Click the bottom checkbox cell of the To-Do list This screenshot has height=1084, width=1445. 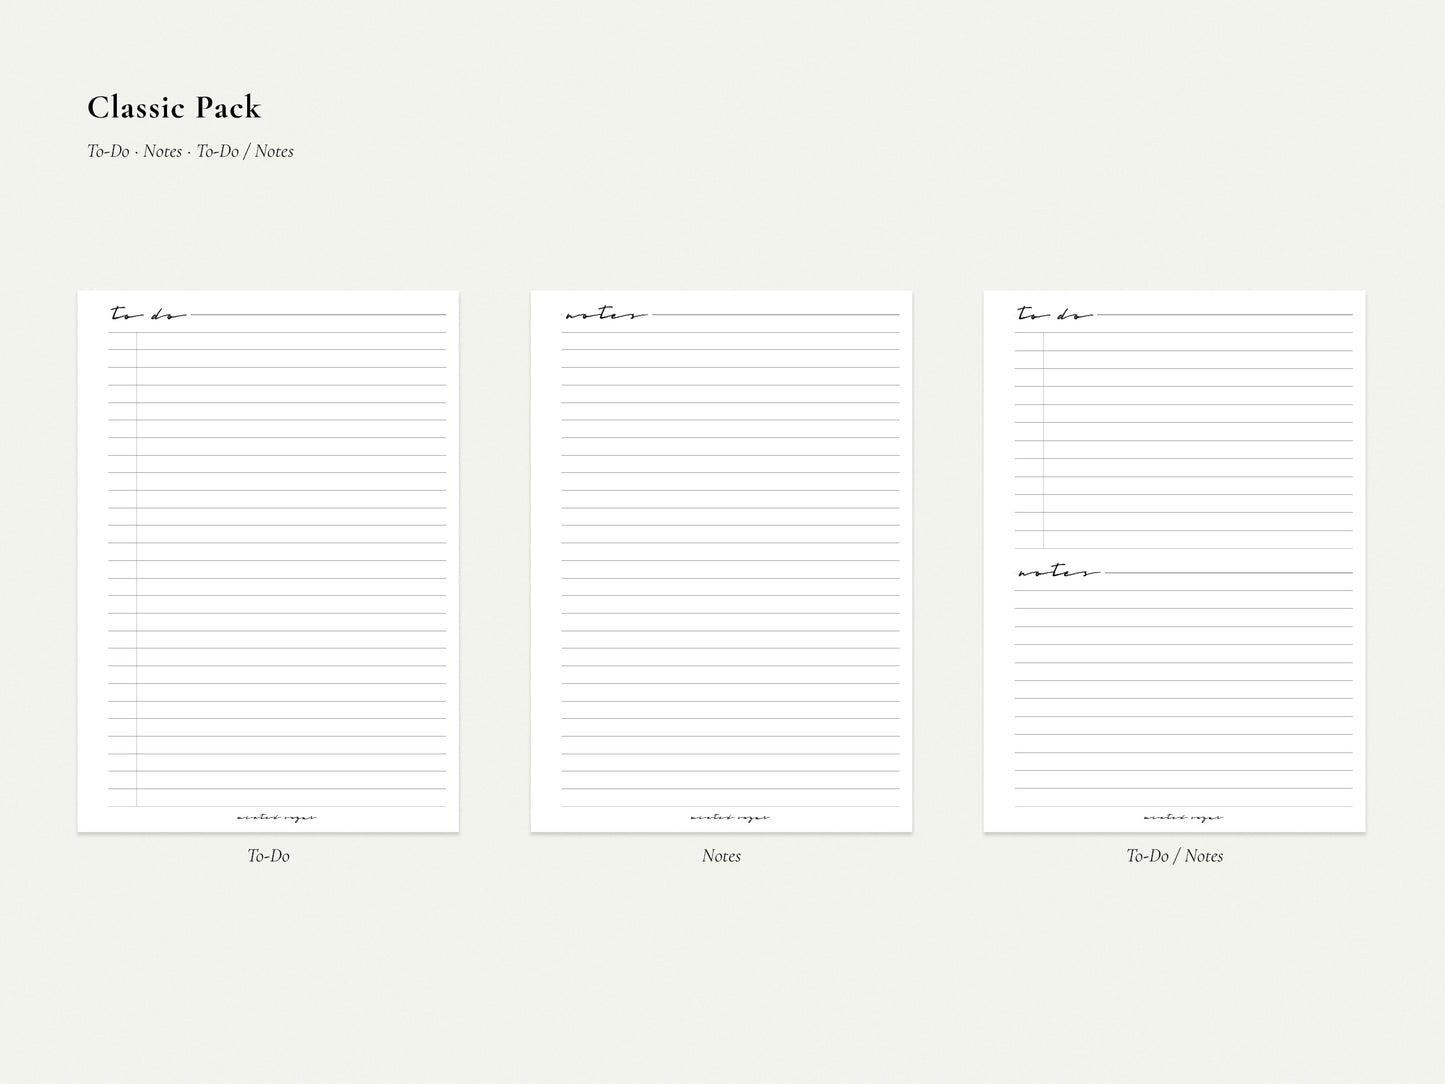pyautogui.click(x=122, y=795)
